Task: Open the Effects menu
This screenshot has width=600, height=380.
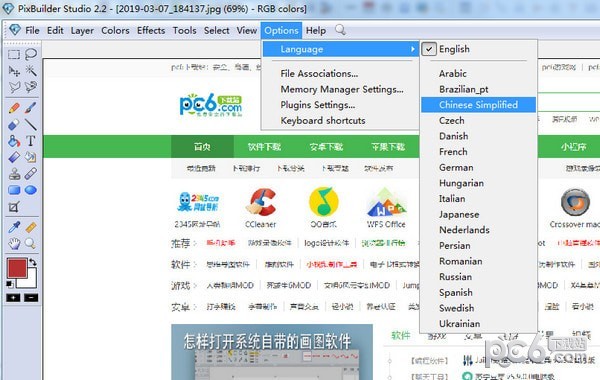Action: [151, 30]
